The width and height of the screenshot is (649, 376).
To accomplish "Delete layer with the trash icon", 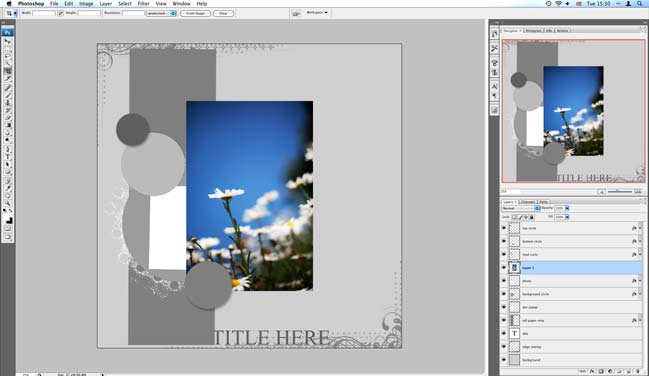I will (638, 371).
